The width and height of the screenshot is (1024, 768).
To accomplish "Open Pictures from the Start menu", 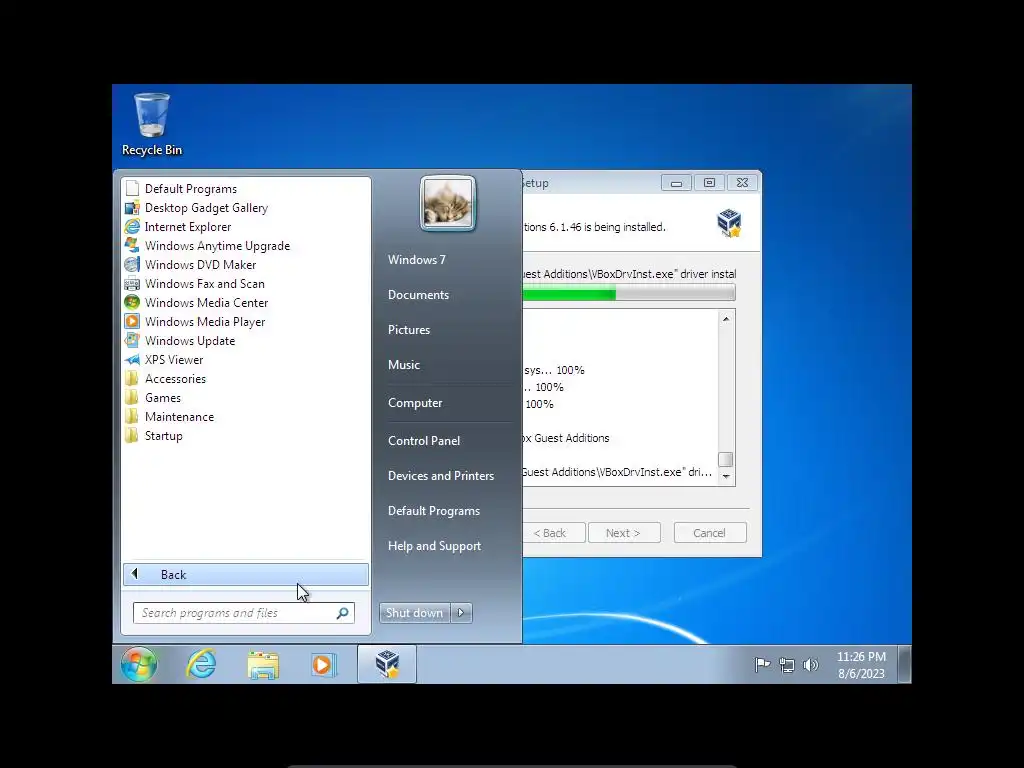I will pos(409,330).
